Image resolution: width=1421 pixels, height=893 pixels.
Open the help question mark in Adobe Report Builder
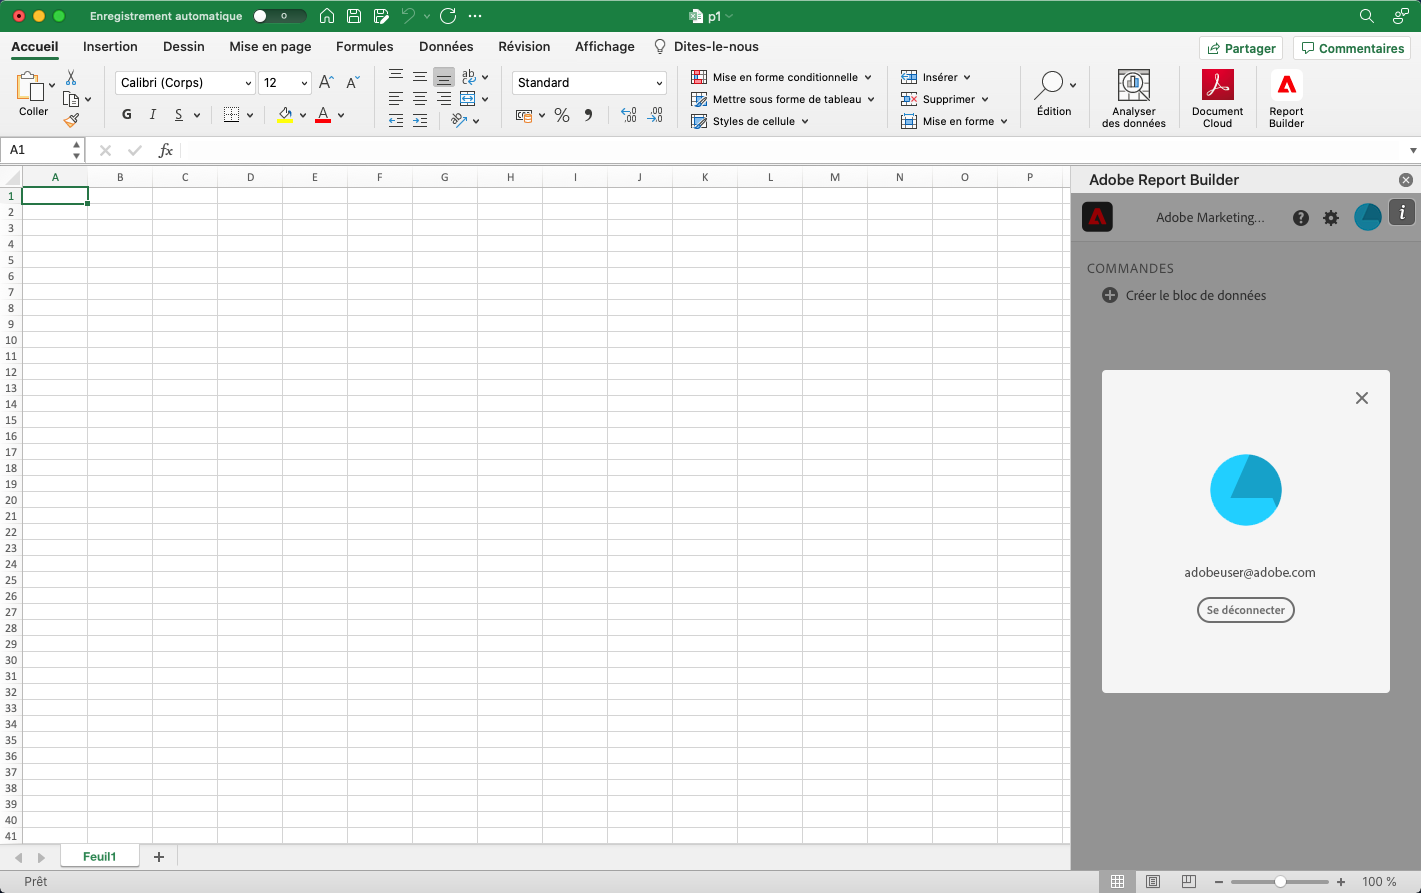point(1301,218)
